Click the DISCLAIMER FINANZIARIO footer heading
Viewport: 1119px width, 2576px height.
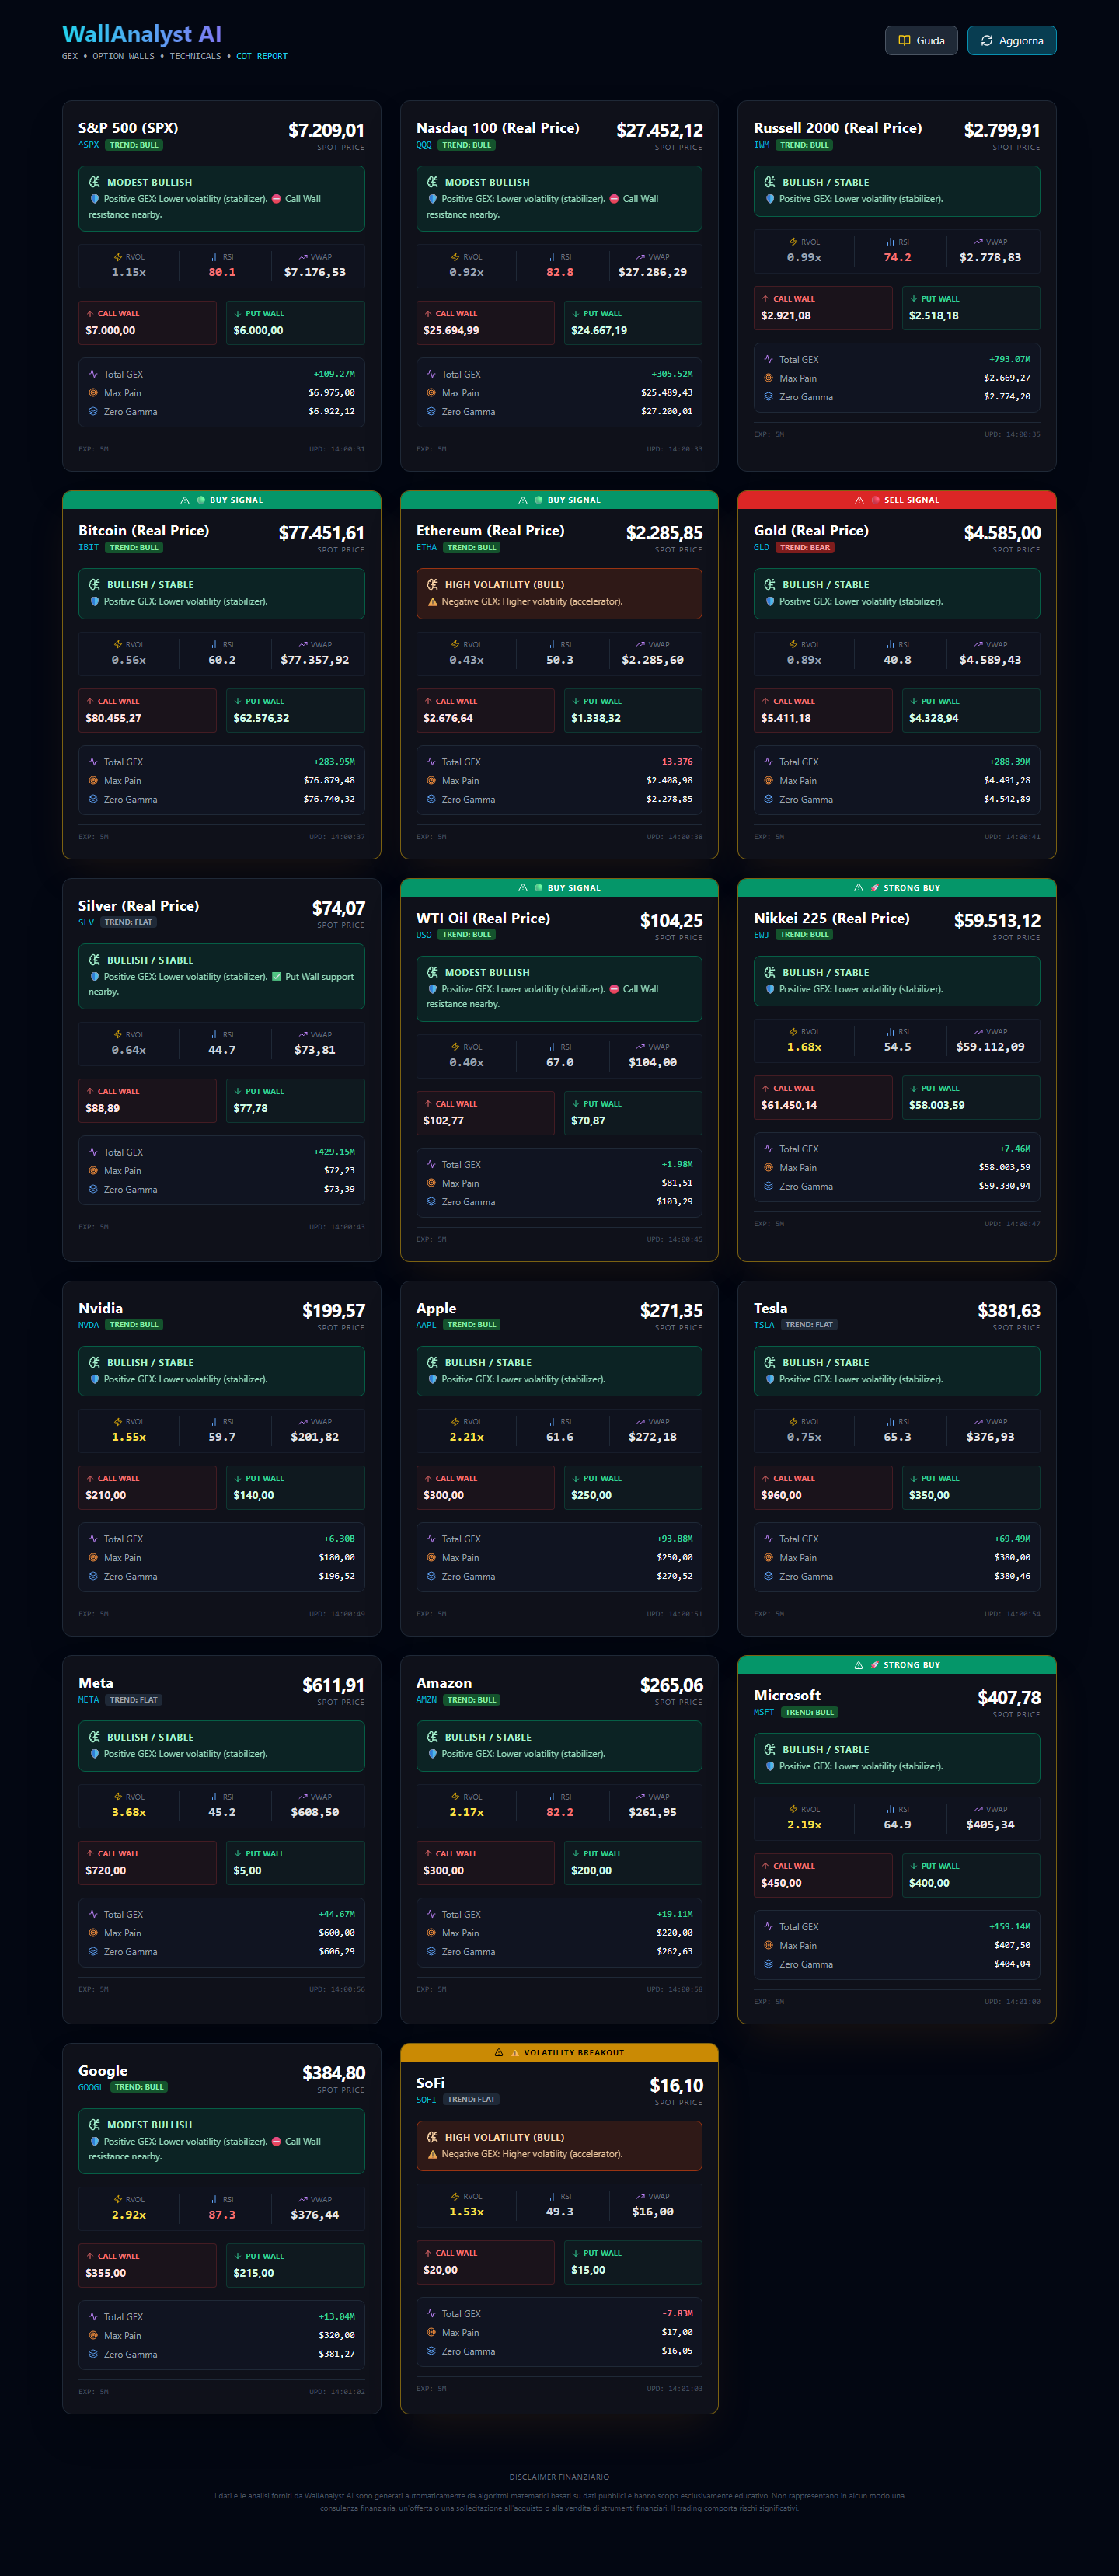pyautogui.click(x=559, y=2477)
